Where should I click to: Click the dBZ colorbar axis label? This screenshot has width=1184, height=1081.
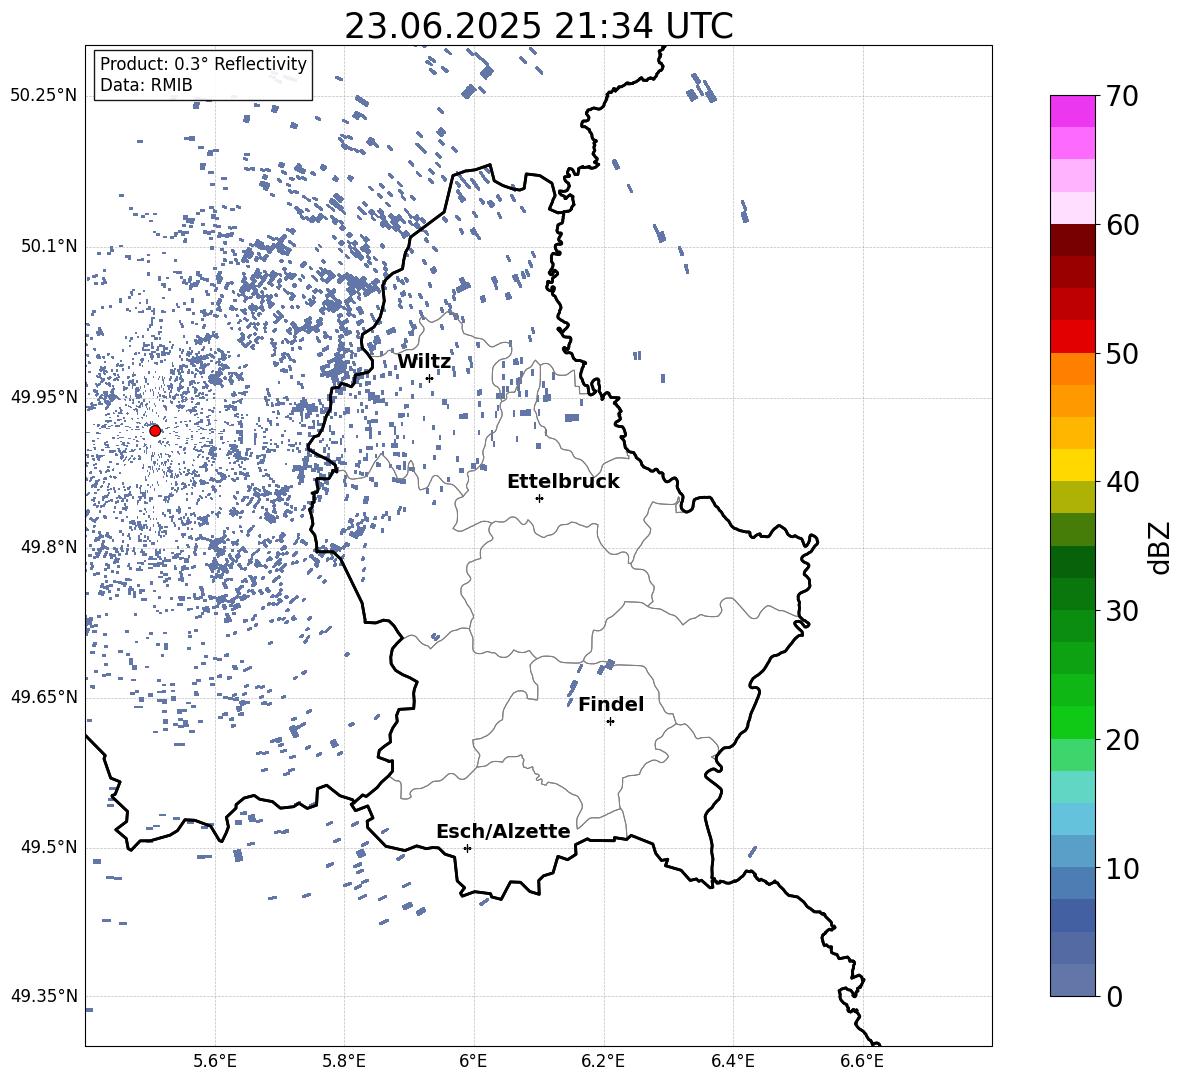point(1160,548)
